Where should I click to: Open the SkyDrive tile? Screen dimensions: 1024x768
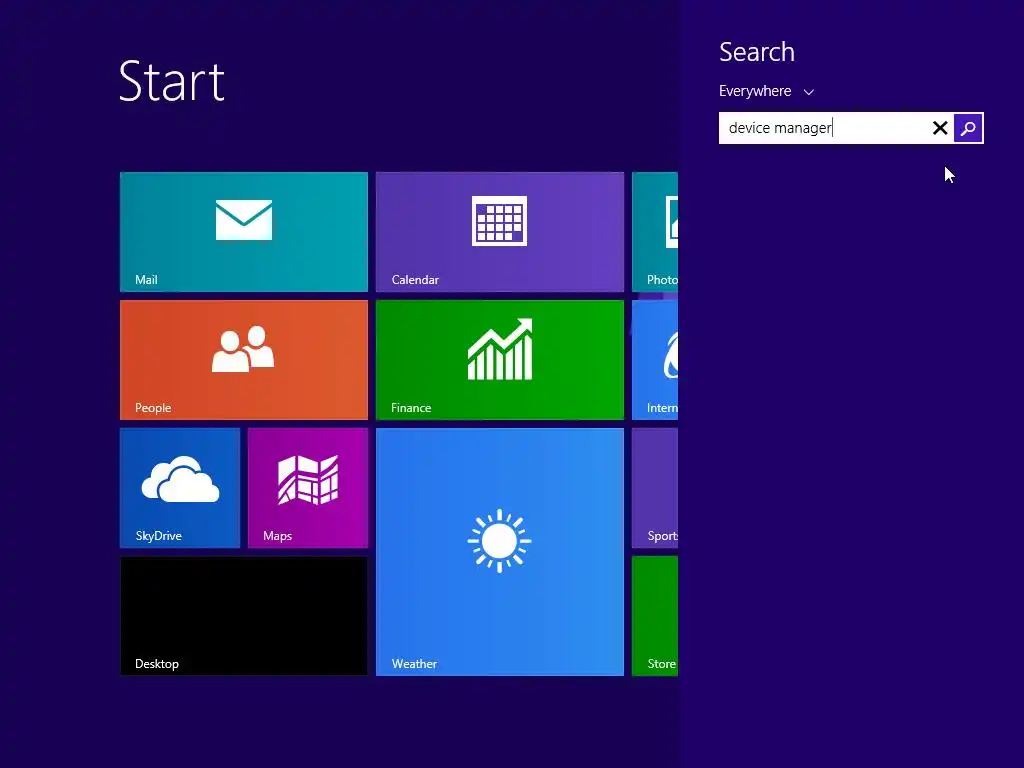180,488
